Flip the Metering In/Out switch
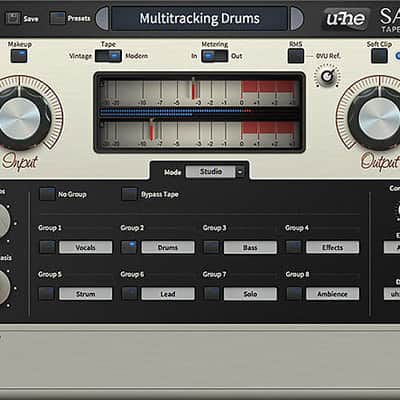This screenshot has width=400, height=400. tap(215, 56)
